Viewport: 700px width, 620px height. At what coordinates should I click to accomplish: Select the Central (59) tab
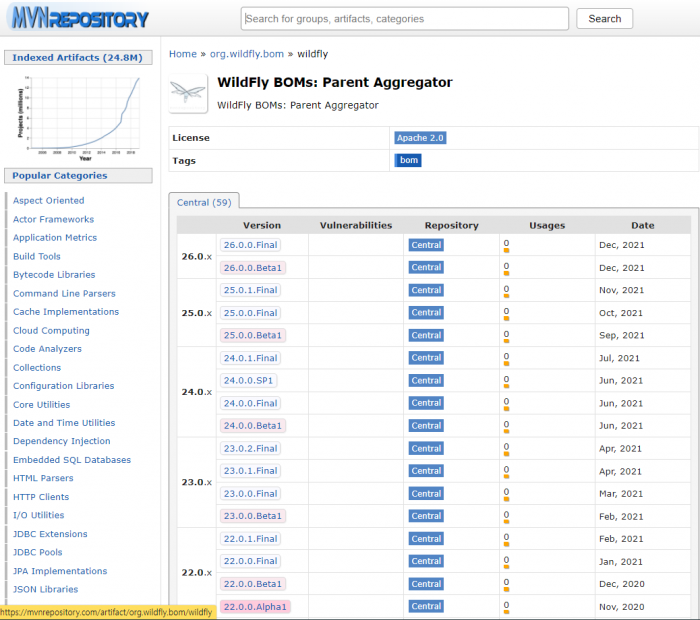(x=204, y=203)
